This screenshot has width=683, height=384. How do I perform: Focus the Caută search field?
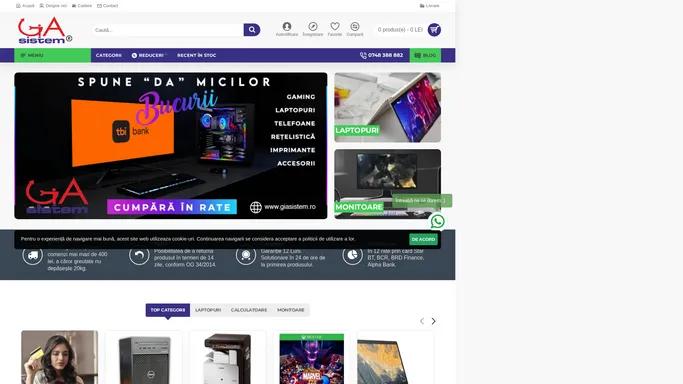[168, 30]
